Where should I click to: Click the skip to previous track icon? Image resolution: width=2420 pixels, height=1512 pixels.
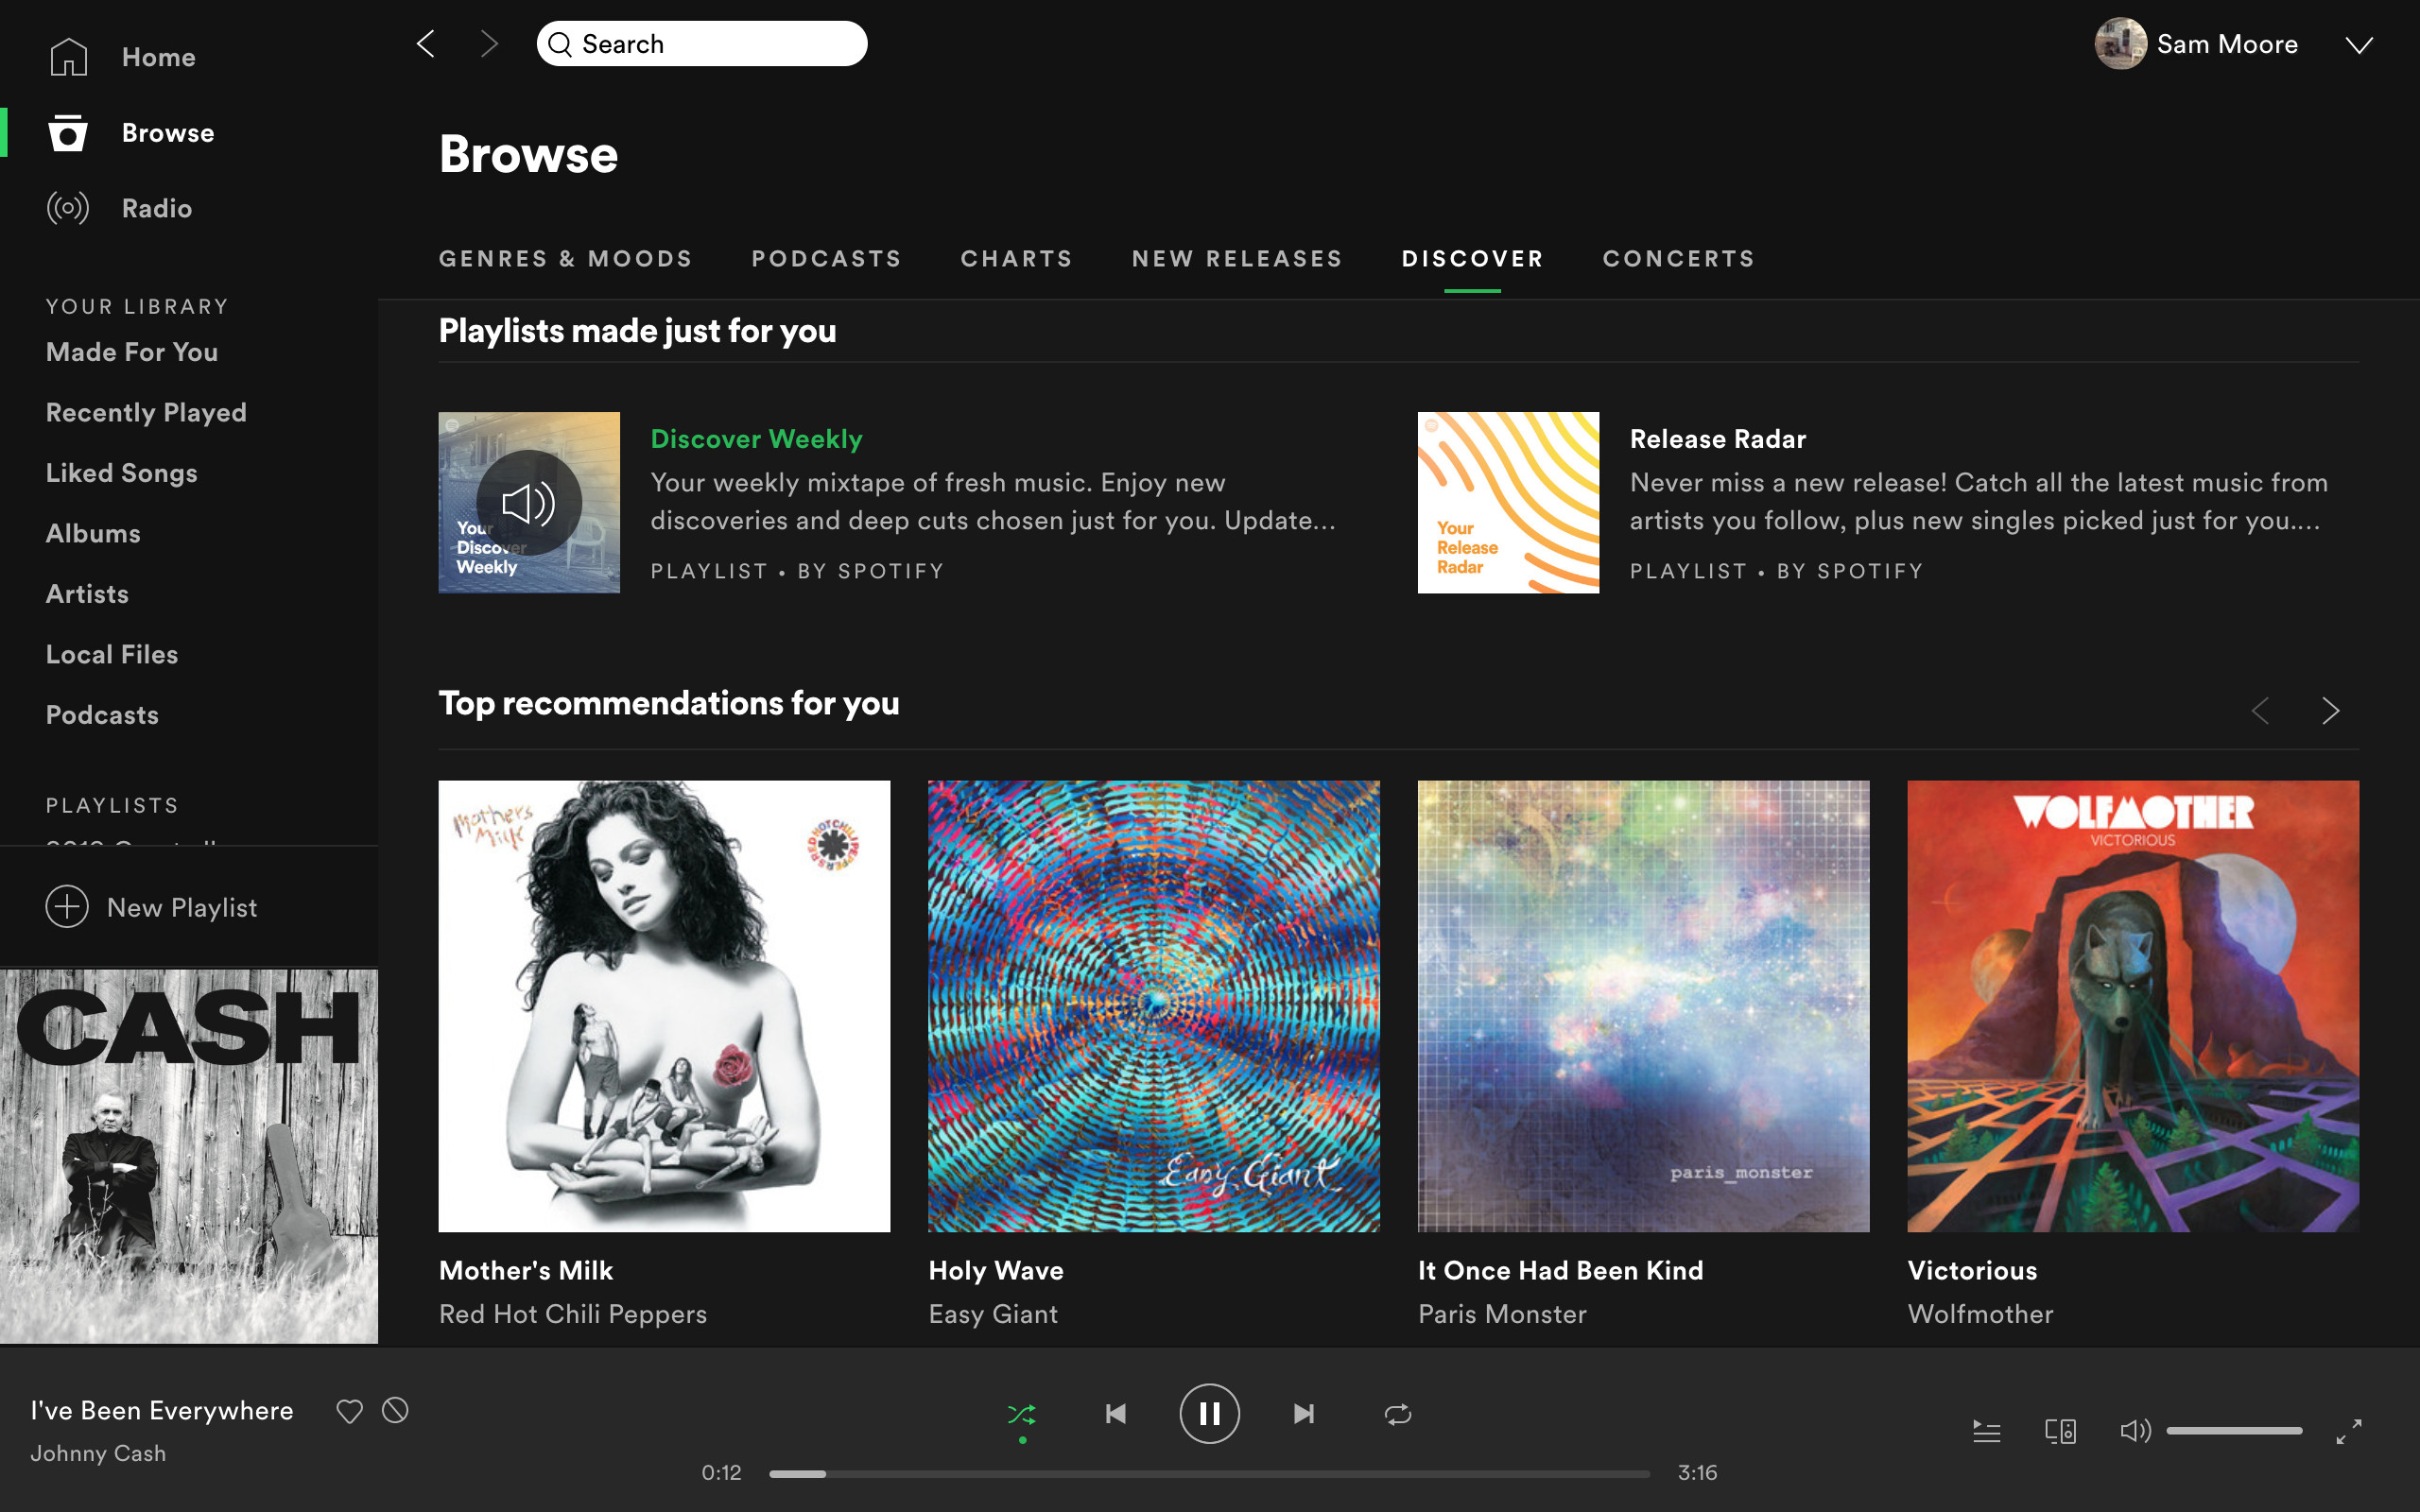click(1115, 1413)
